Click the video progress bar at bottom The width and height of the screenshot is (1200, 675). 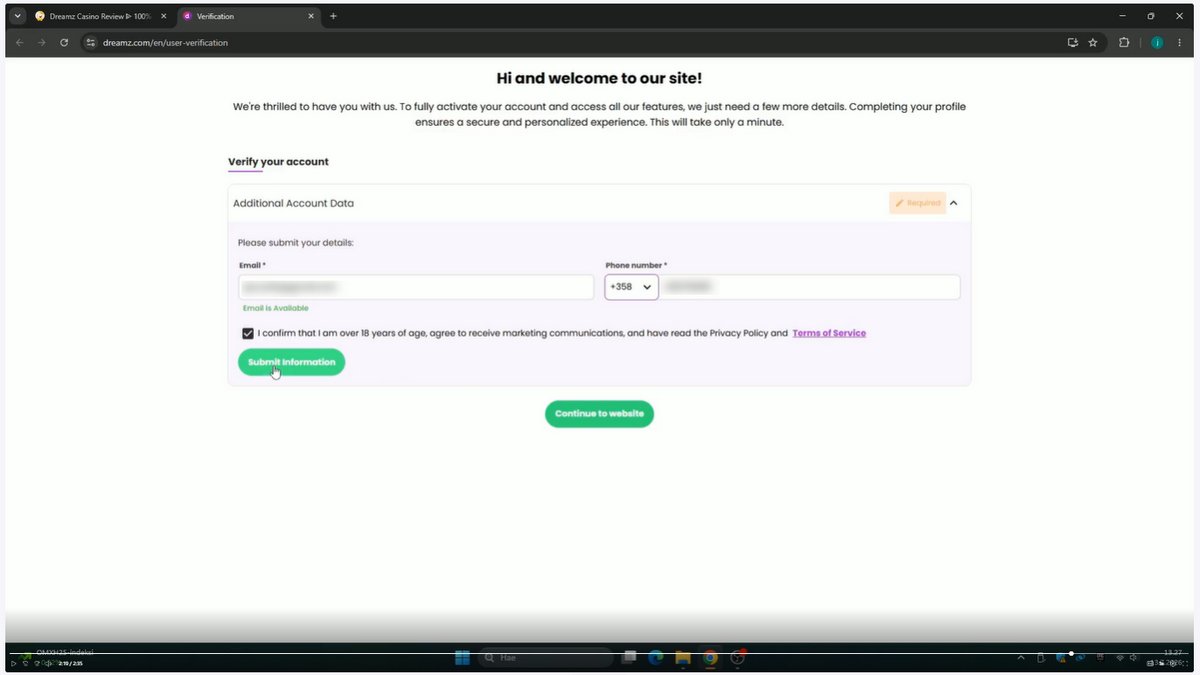click(x=600, y=654)
